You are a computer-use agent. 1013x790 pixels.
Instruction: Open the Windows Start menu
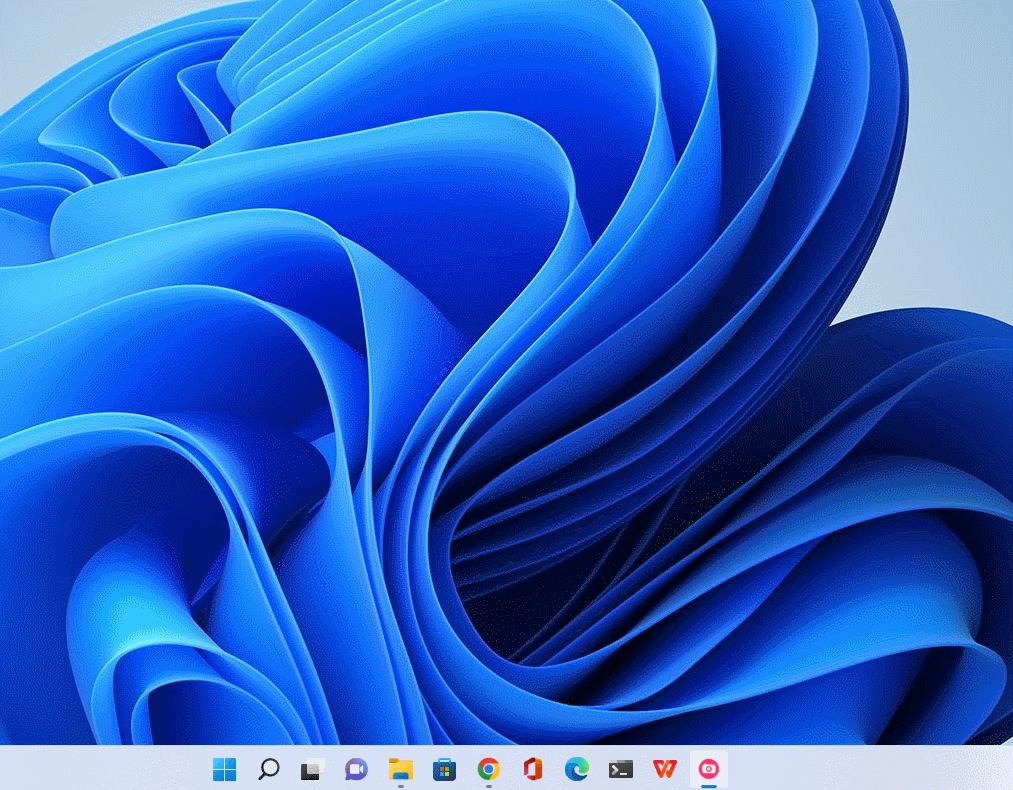(x=224, y=769)
